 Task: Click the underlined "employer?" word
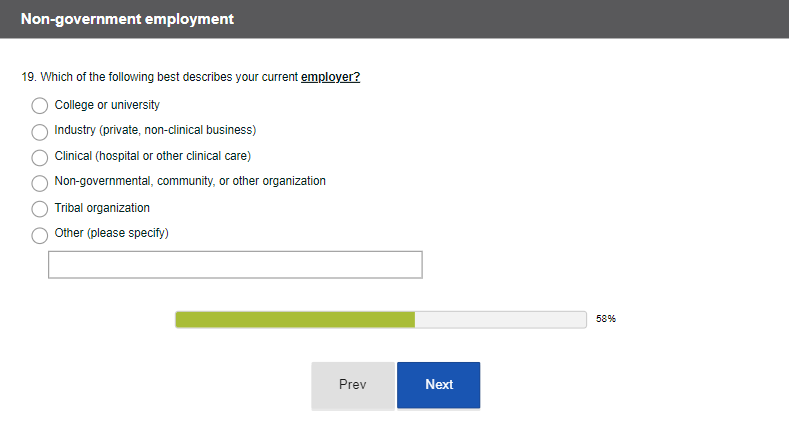[330, 77]
